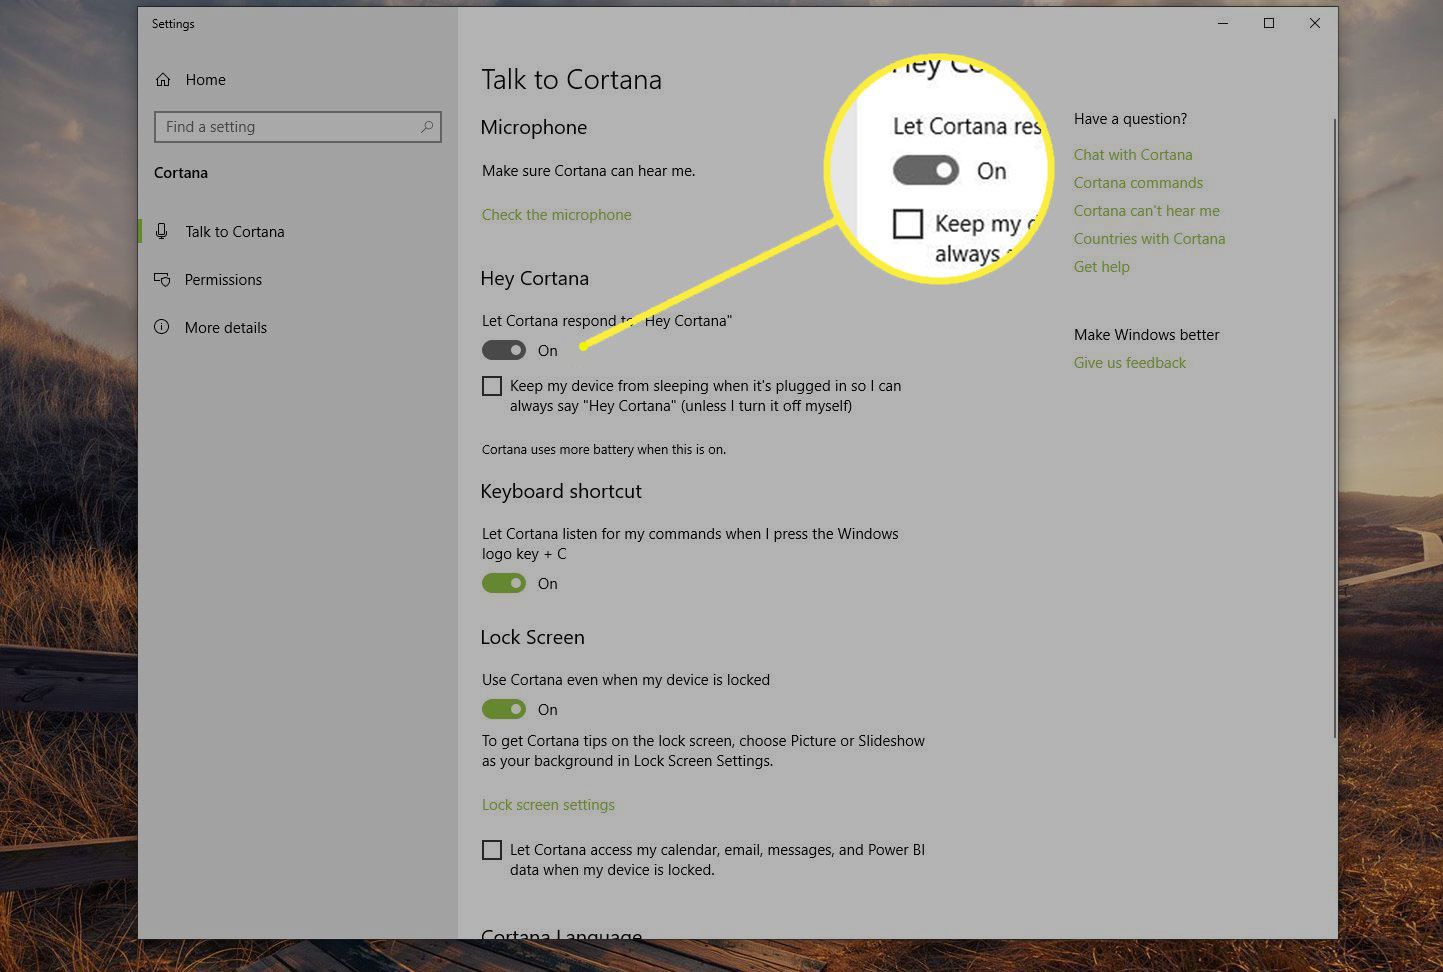This screenshot has height=972, width=1443.
Task: Open Countries with Cortana link
Action: click(x=1149, y=239)
